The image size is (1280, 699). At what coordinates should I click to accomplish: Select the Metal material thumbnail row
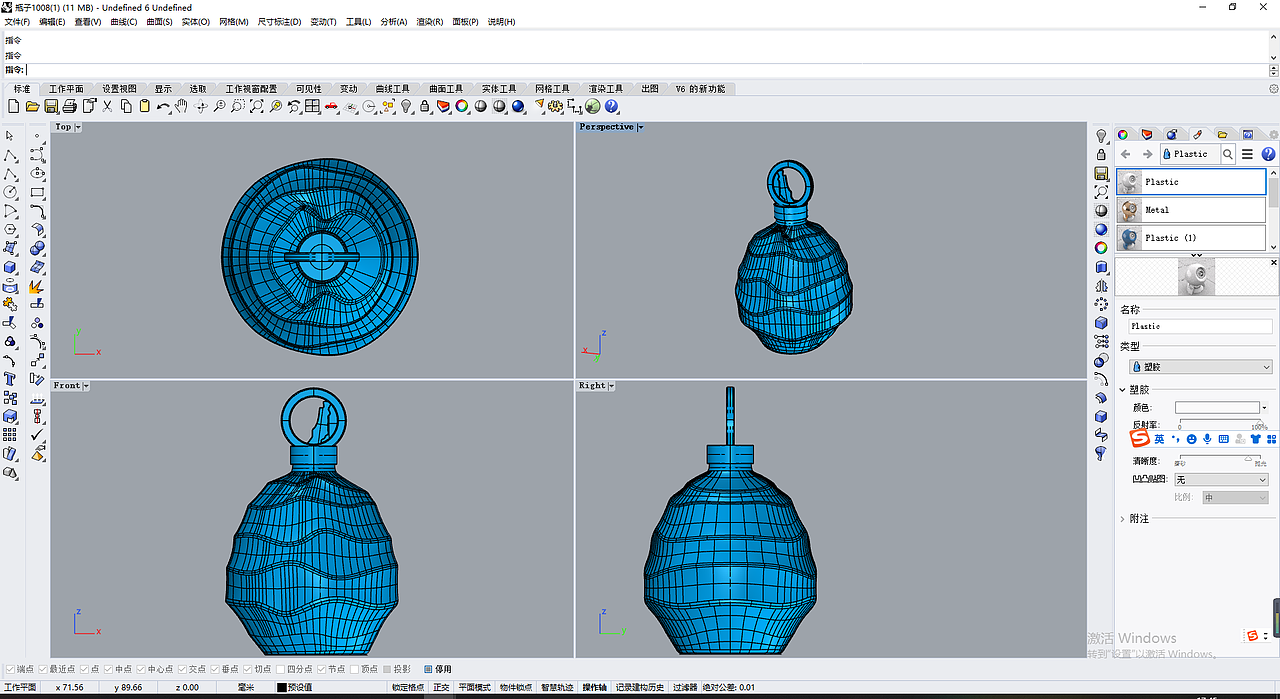1191,210
